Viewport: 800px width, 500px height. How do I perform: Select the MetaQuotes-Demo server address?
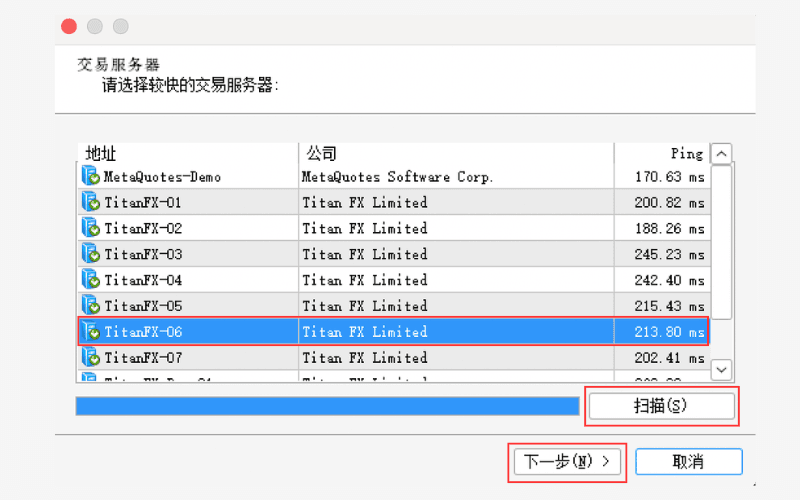[162, 177]
